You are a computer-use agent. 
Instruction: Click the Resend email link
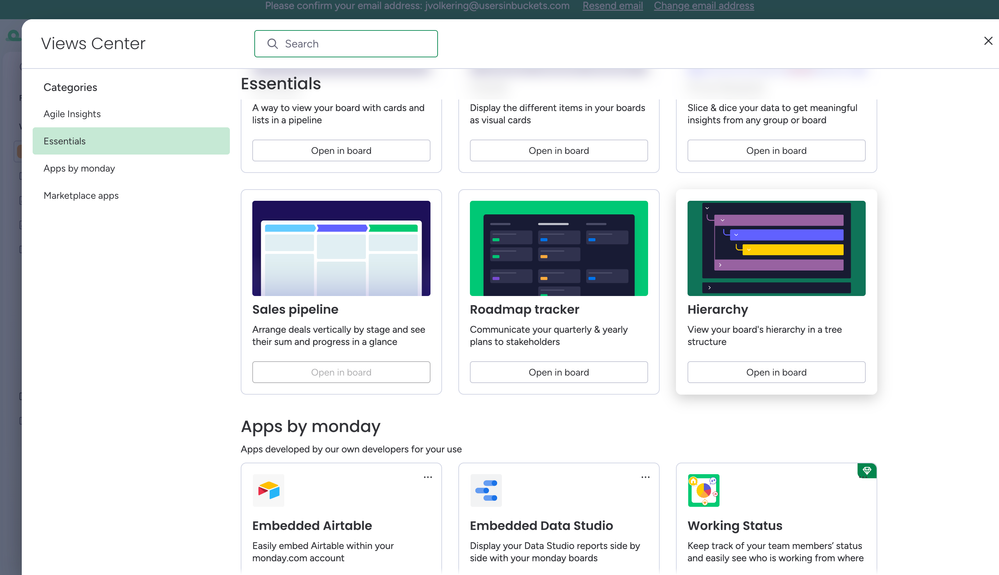612,6
